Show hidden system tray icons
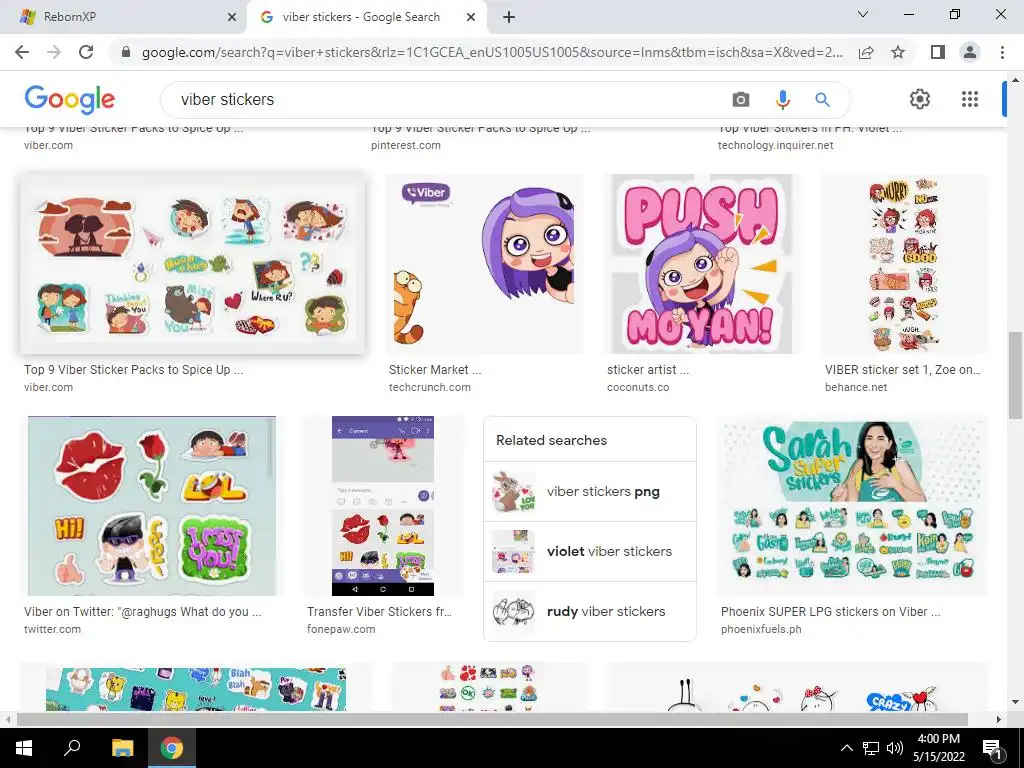 (x=846, y=748)
